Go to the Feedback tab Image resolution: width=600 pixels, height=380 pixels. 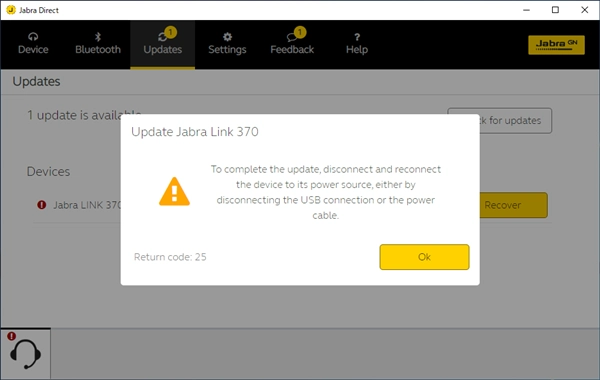tap(292, 44)
